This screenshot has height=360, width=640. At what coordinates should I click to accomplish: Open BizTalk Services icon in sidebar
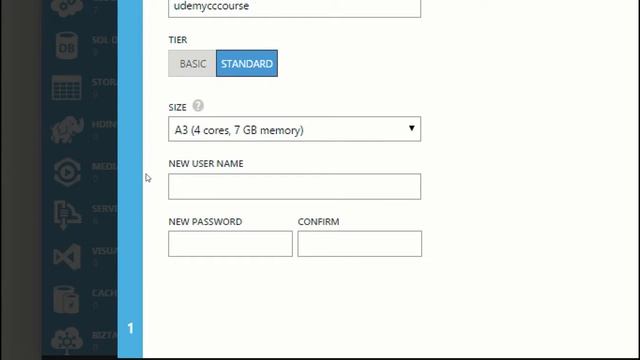pos(67,340)
